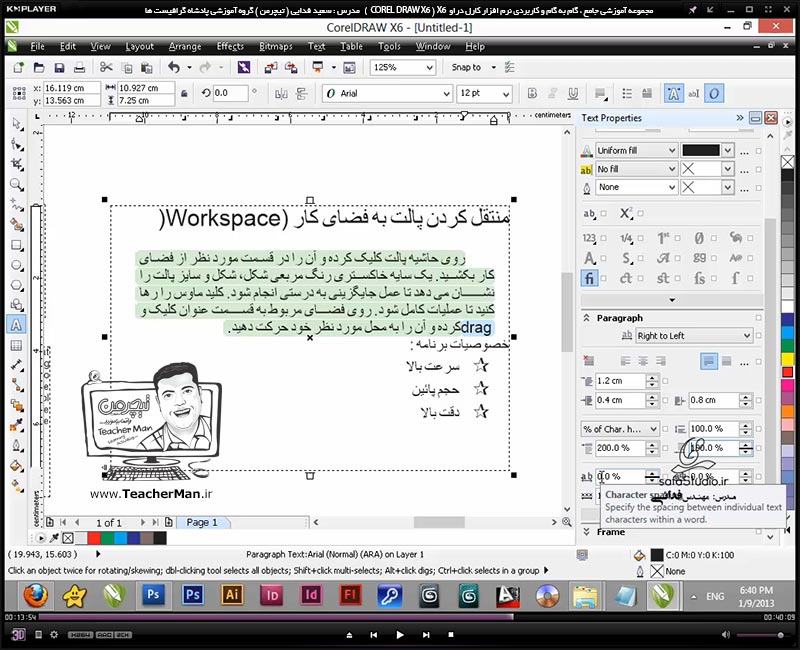This screenshot has height=650, width=800.
Task: Select the Table tool
Action: coord(17,345)
